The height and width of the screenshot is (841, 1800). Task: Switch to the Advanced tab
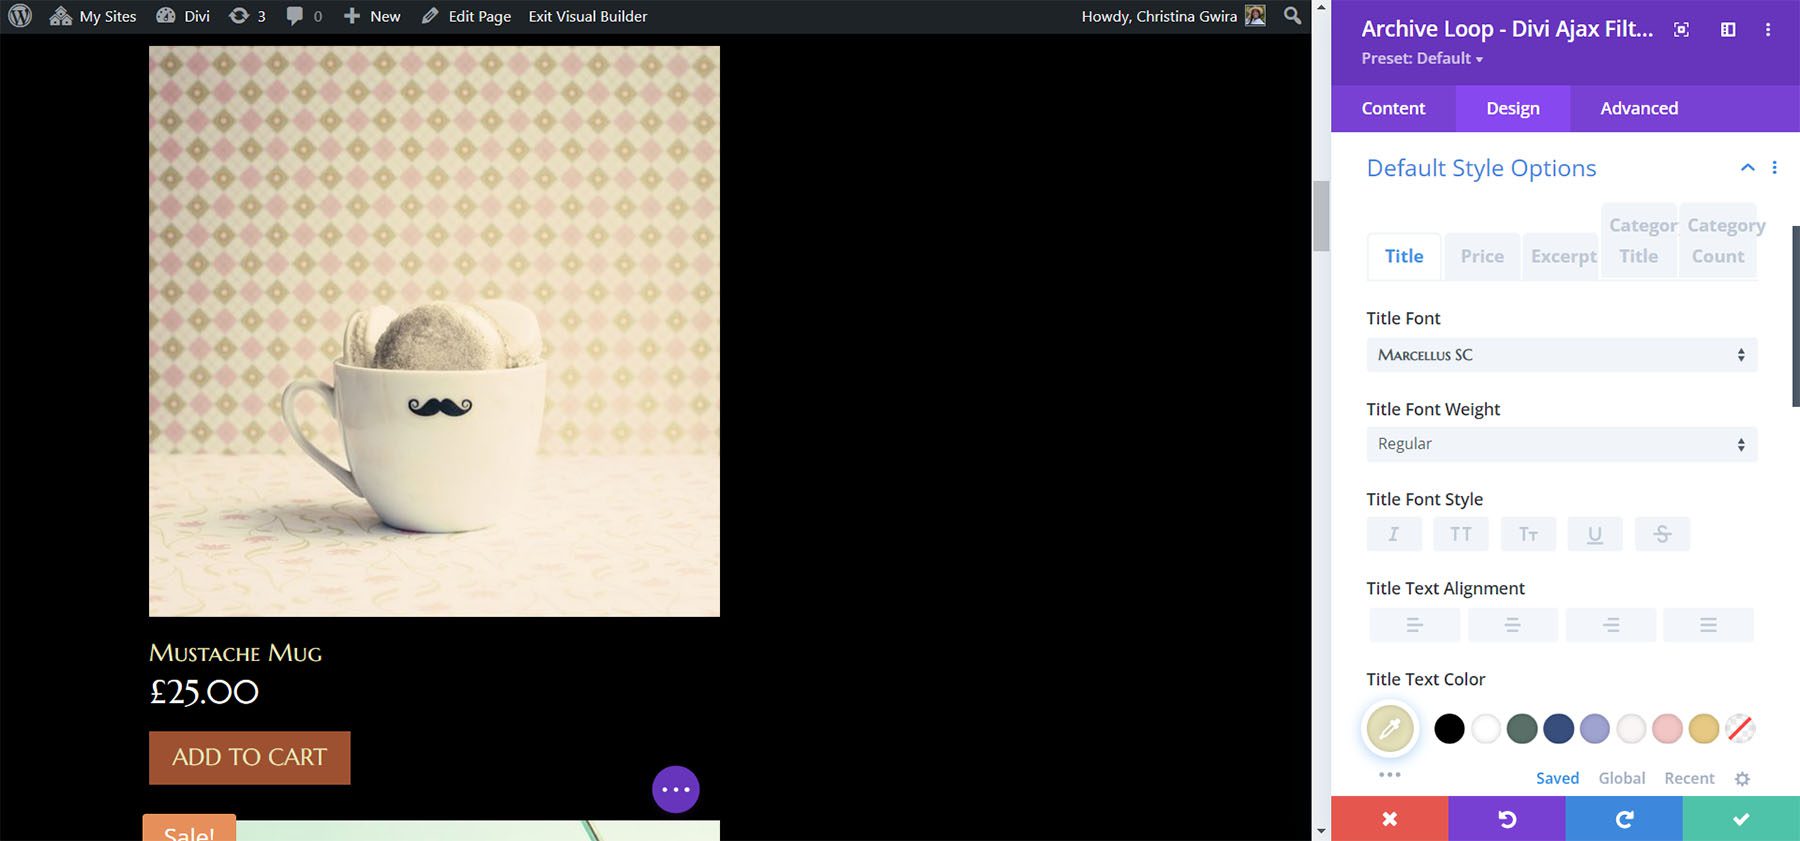pyautogui.click(x=1639, y=108)
